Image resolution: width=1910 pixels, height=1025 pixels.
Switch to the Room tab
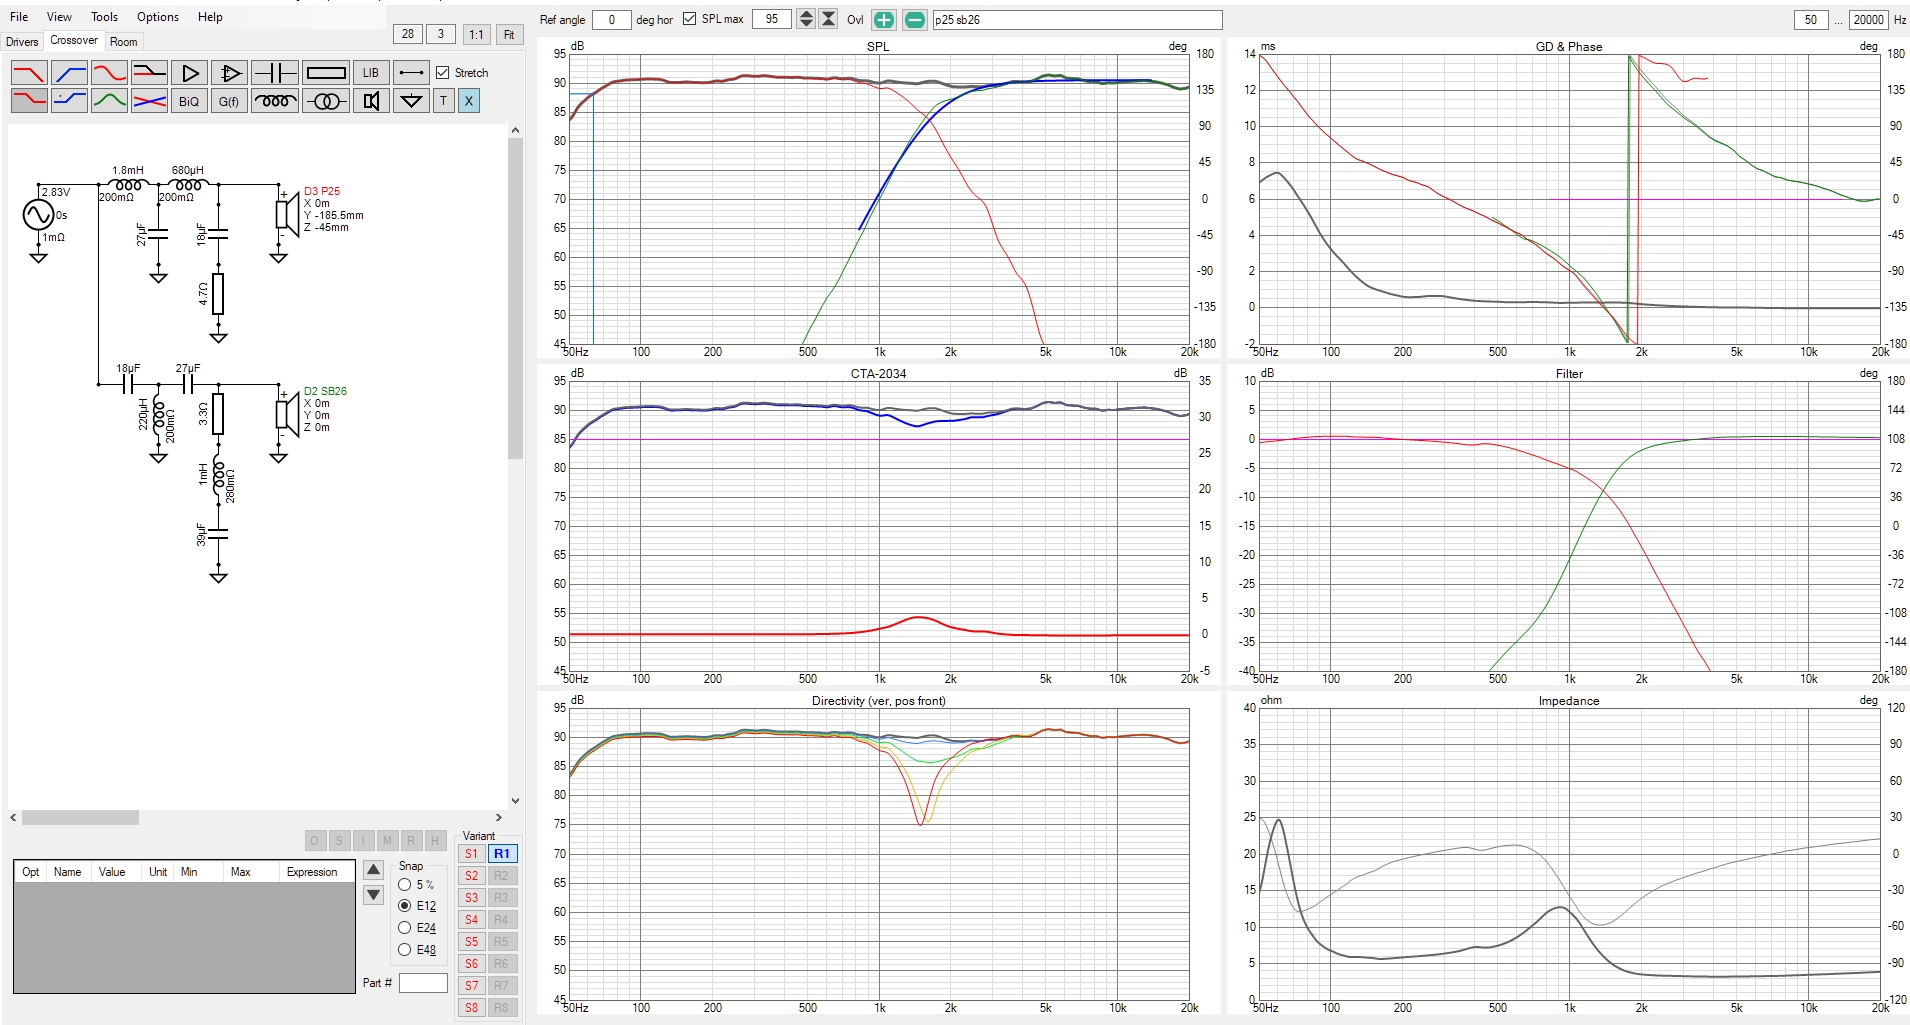(124, 42)
